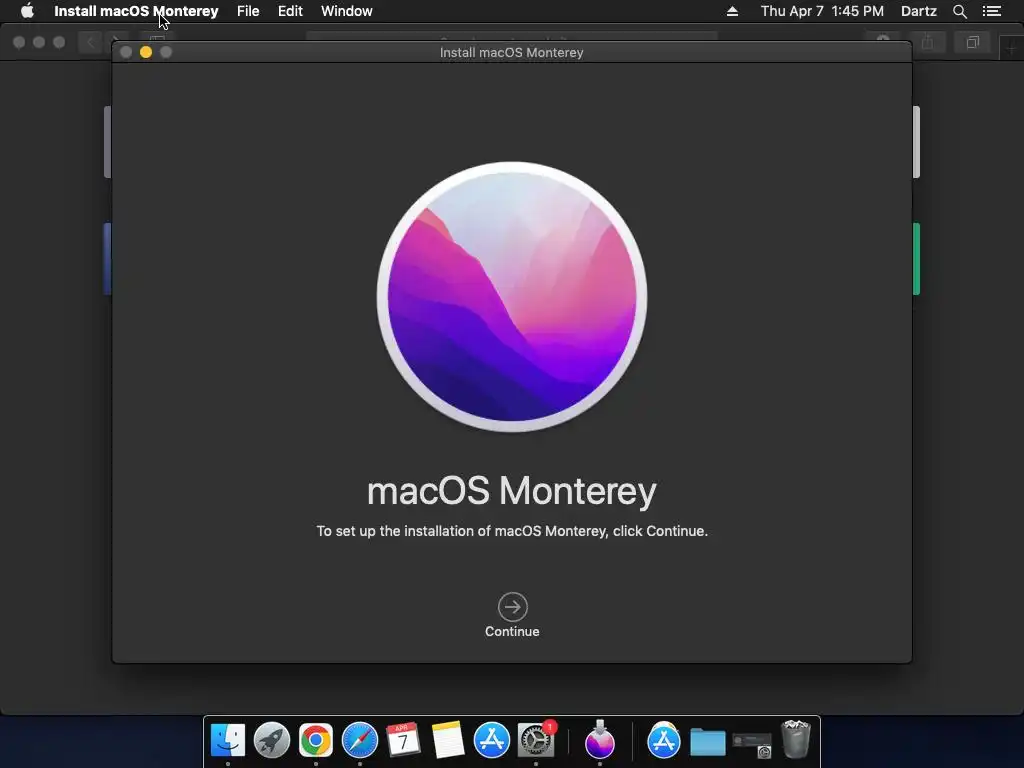Click Install macOS Monterey icon in Dock
The height and width of the screenshot is (768, 1024).
[x=600, y=740]
